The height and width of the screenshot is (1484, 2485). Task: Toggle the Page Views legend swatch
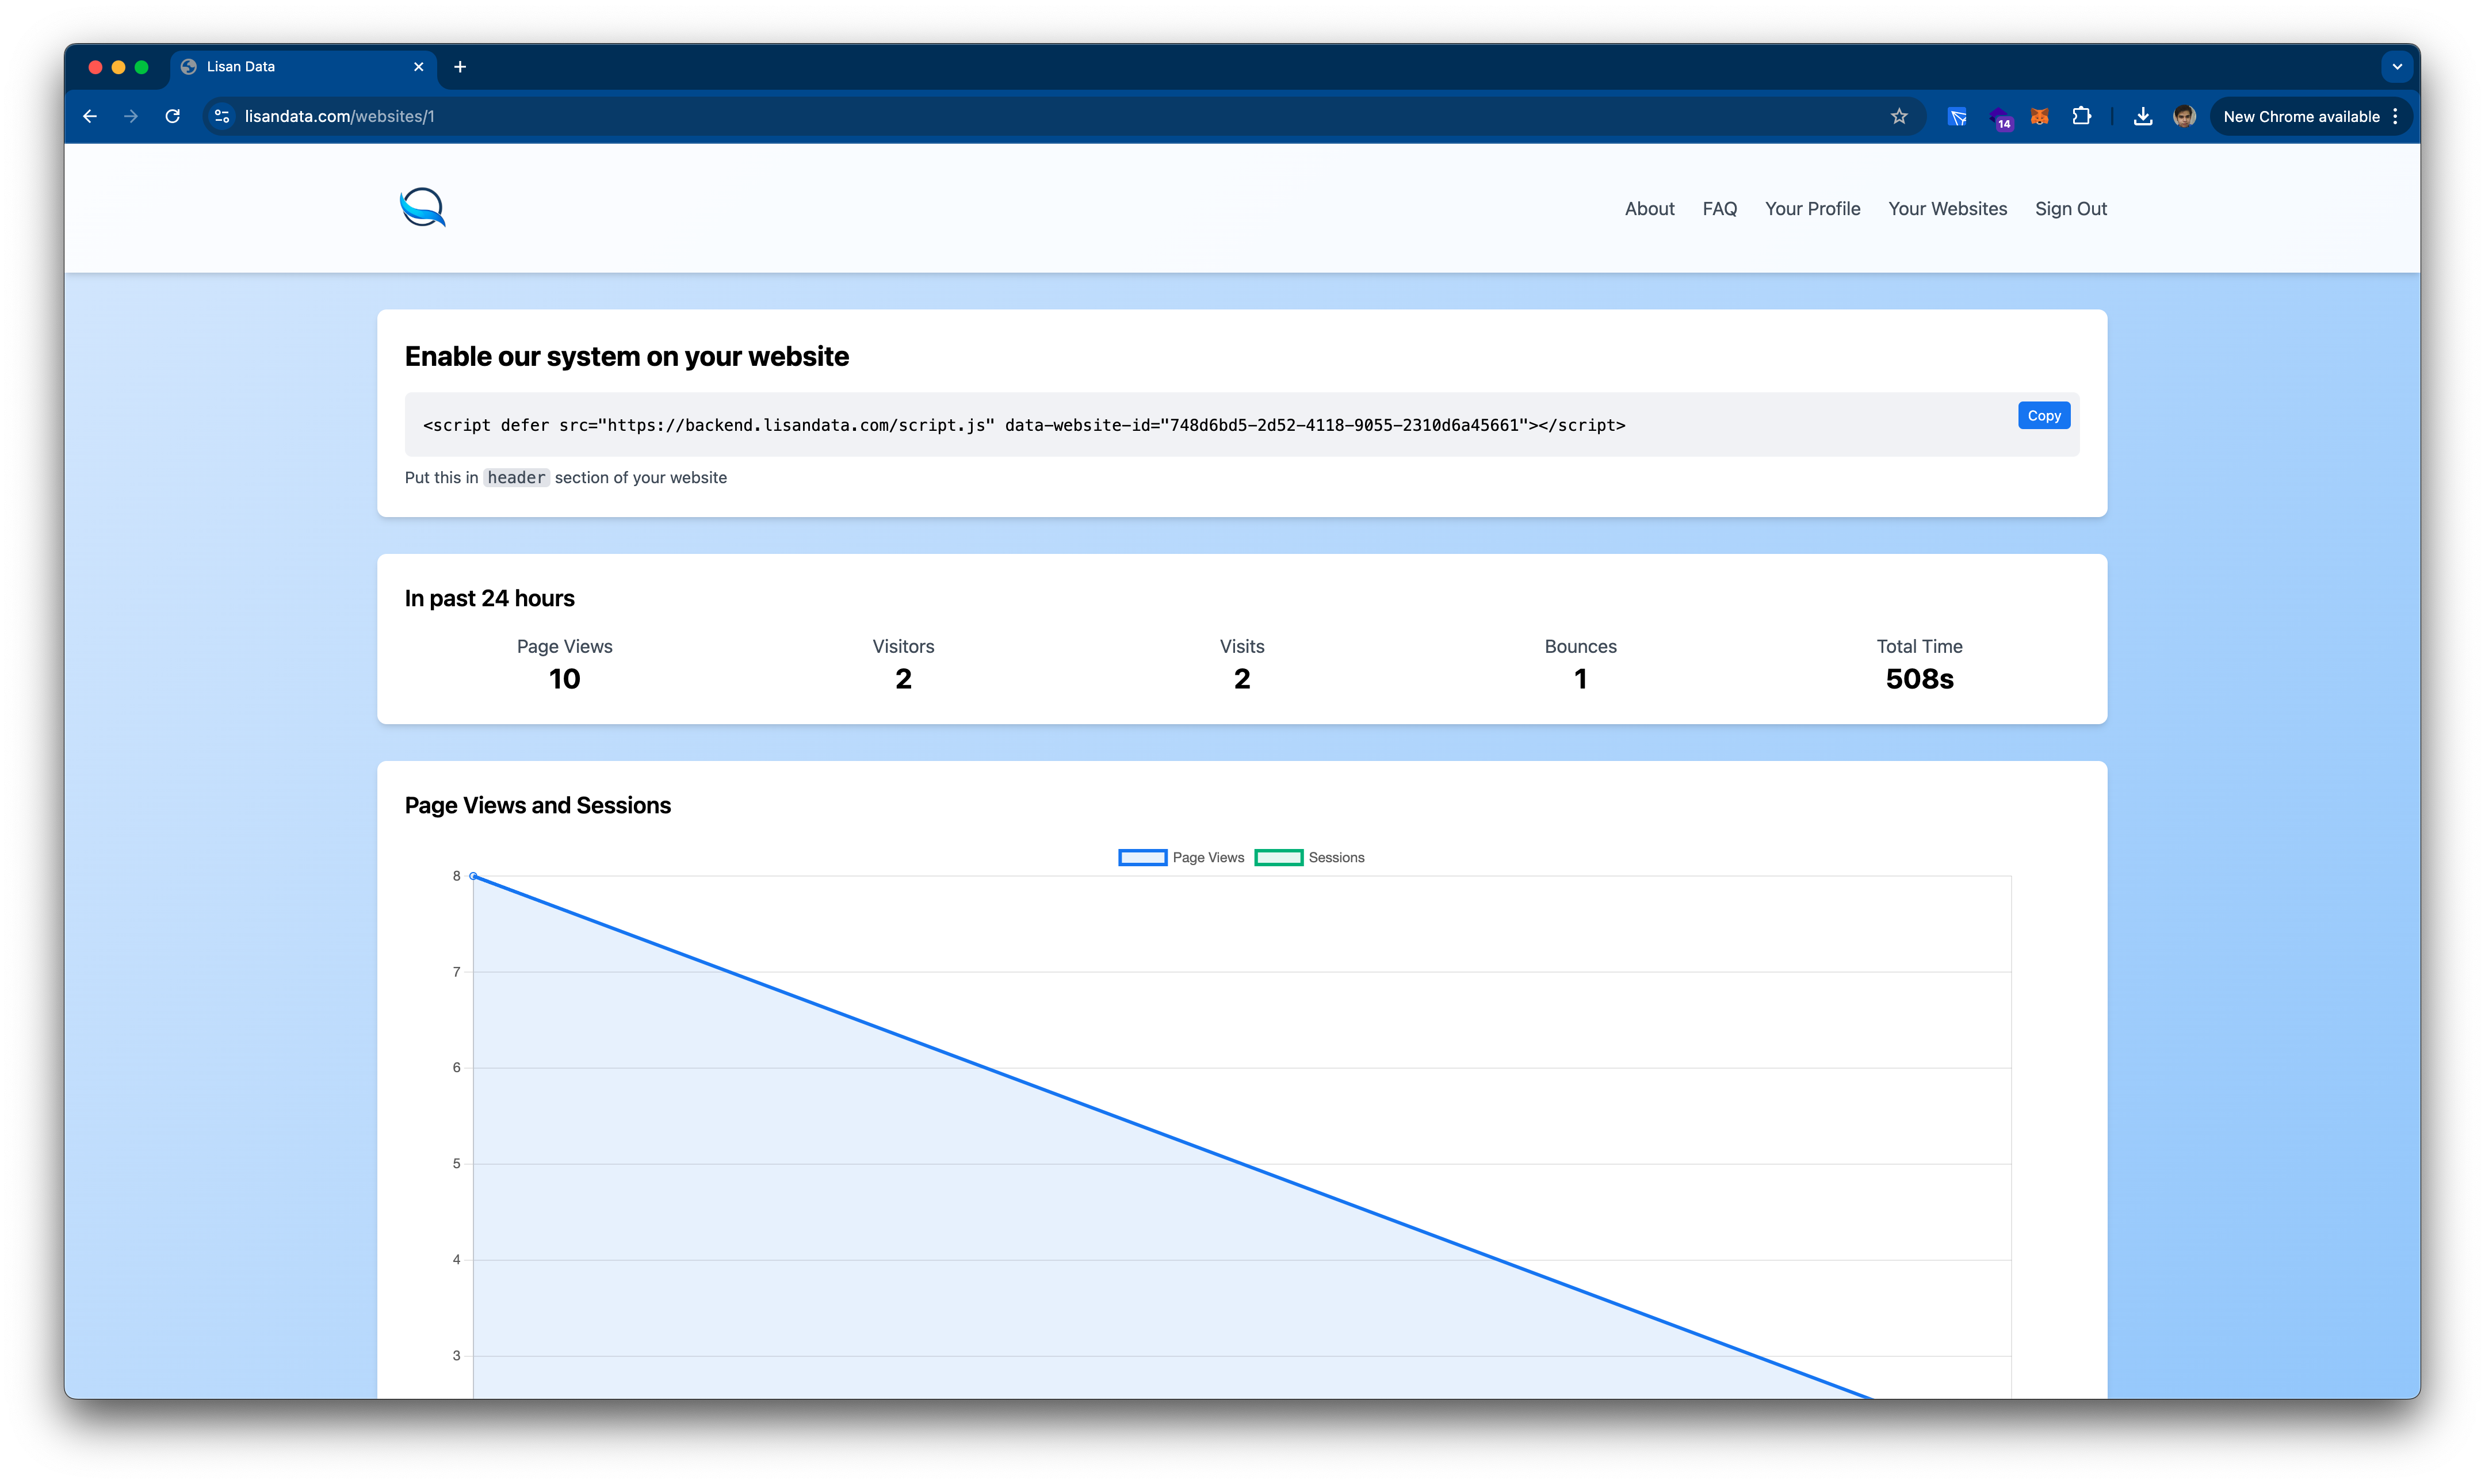(1142, 858)
